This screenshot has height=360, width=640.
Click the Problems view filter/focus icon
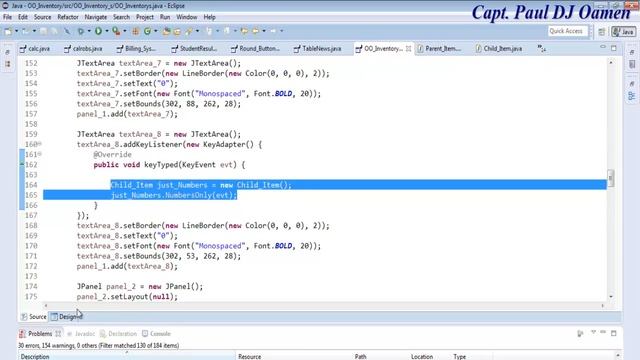click(580, 333)
